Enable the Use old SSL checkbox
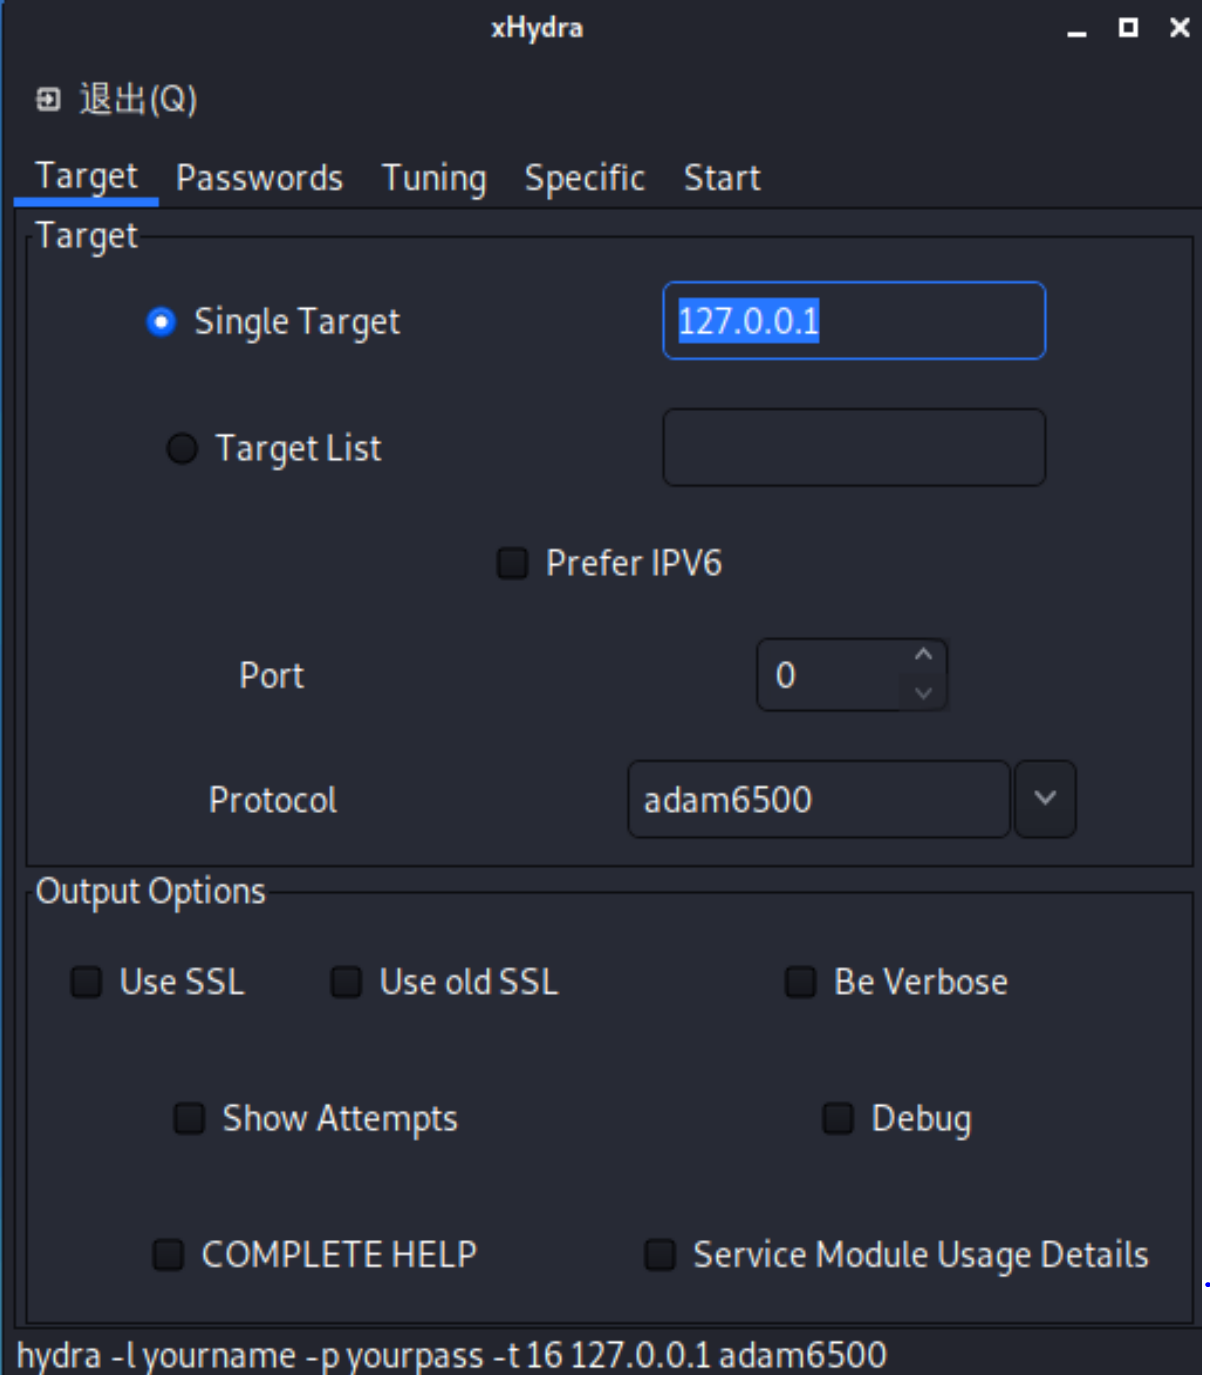Viewport: 1210px width, 1375px height. click(346, 982)
